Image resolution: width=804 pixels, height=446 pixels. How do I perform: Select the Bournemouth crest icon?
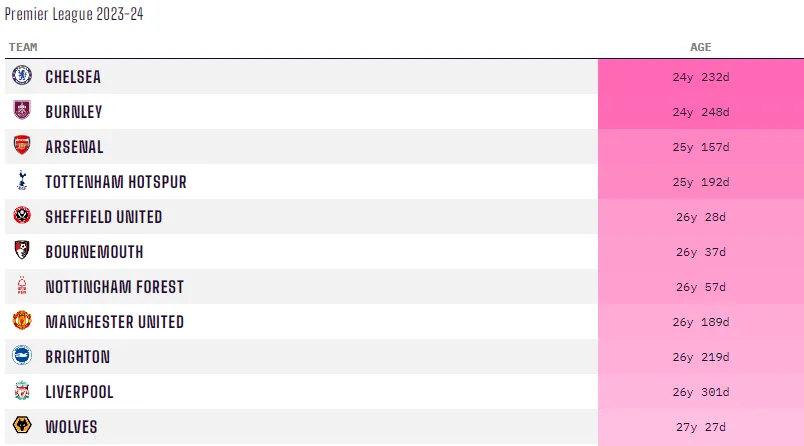point(22,251)
